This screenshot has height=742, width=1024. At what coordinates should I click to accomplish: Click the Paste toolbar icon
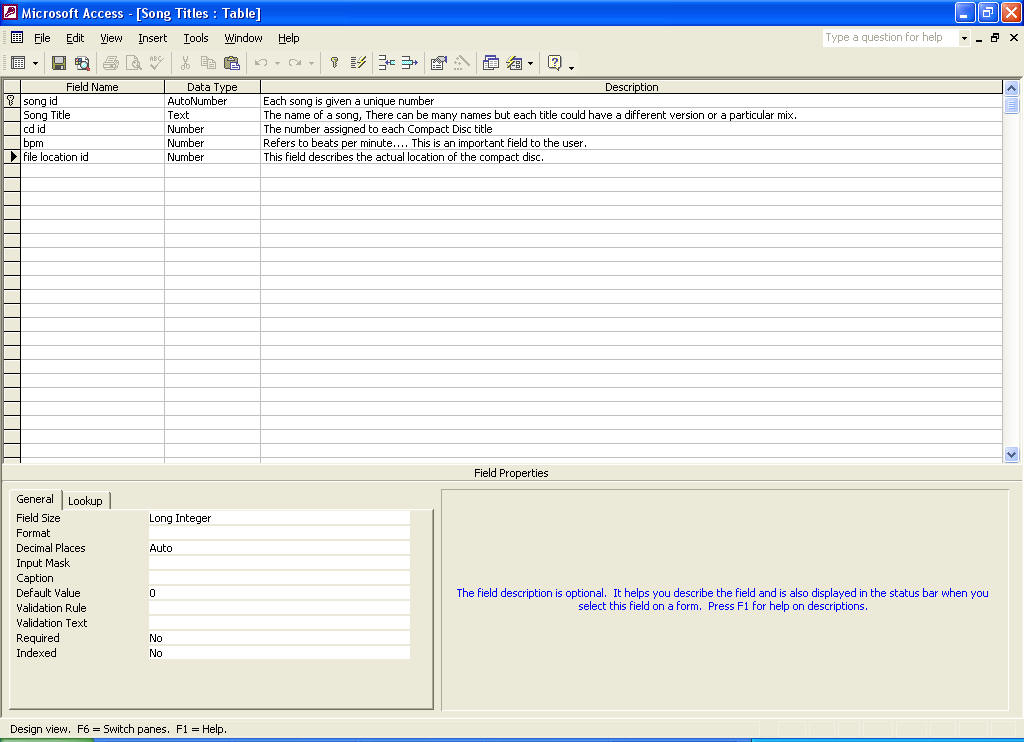pos(232,63)
